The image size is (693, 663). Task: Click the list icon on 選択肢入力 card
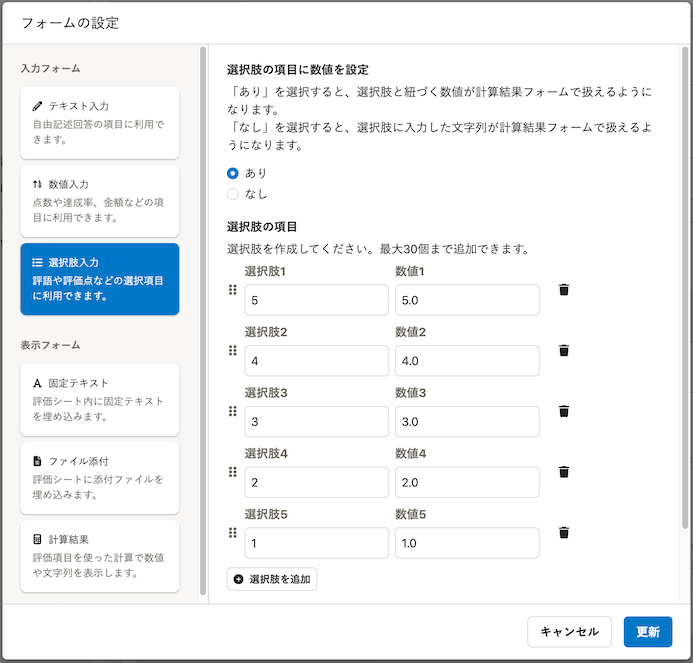click(37, 263)
